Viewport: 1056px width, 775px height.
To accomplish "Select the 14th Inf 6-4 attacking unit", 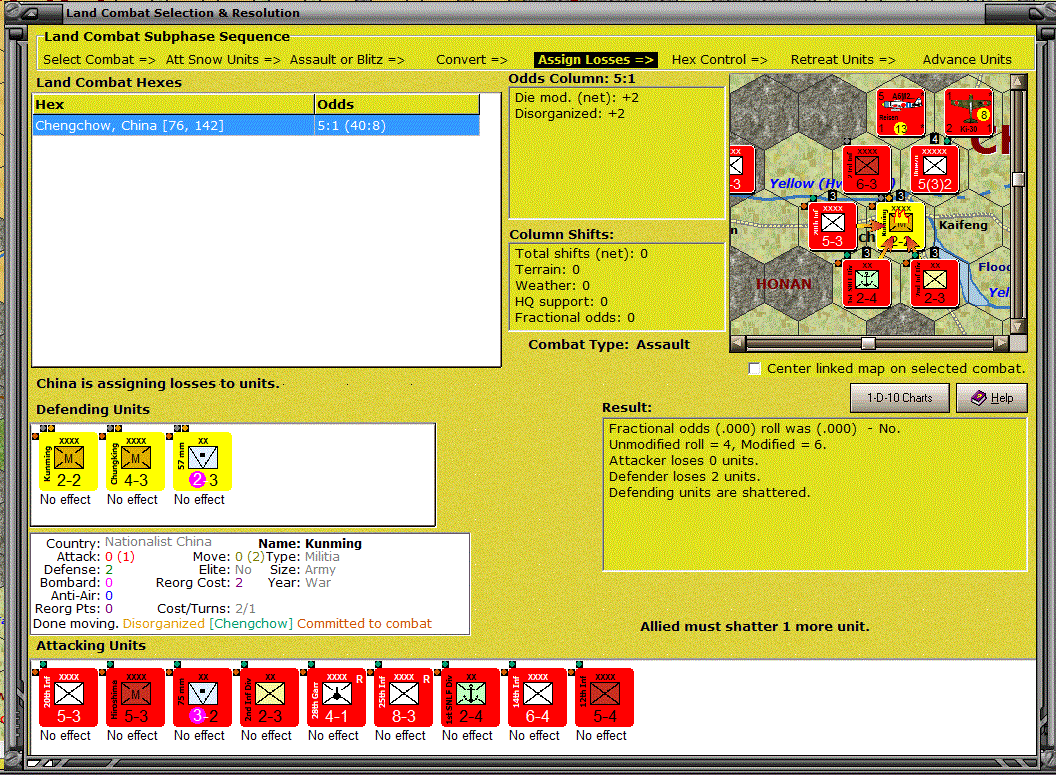I will coord(537,698).
